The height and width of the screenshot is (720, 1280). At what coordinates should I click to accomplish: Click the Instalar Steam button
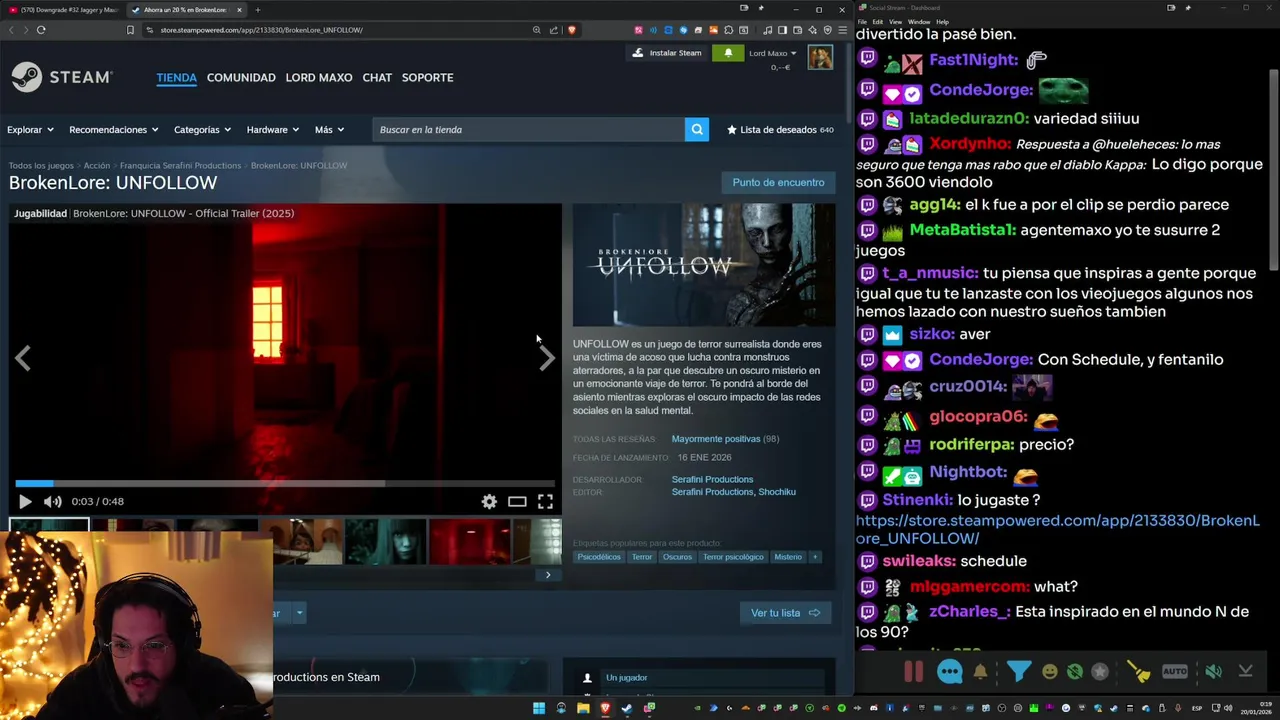click(x=667, y=53)
